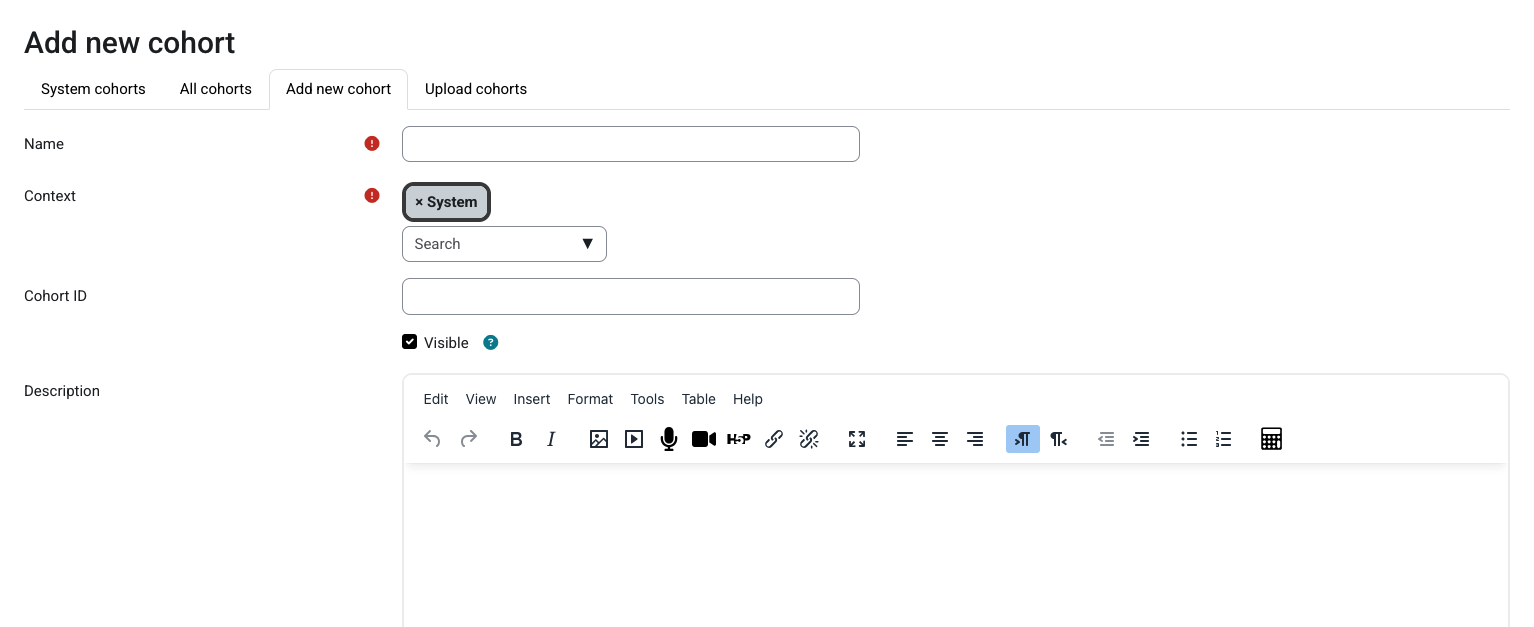Screen dimensions: 1534x627
Task: Open the equation editor icon
Action: (x=1271, y=439)
